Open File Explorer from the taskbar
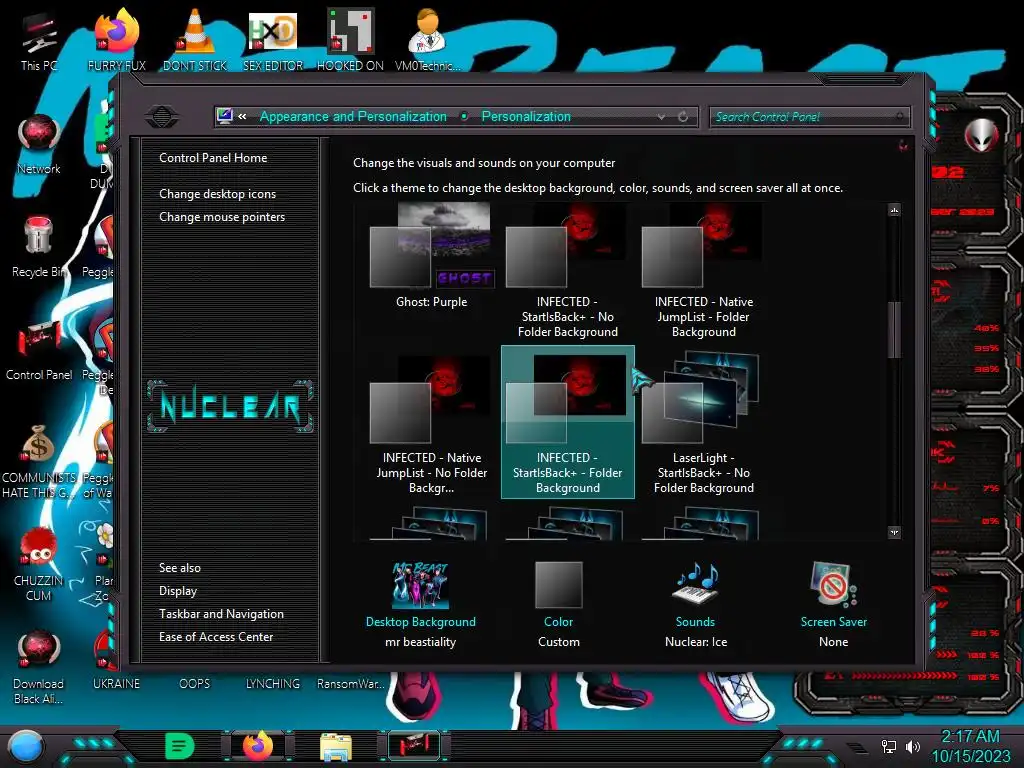The height and width of the screenshot is (768, 1024). [x=336, y=747]
